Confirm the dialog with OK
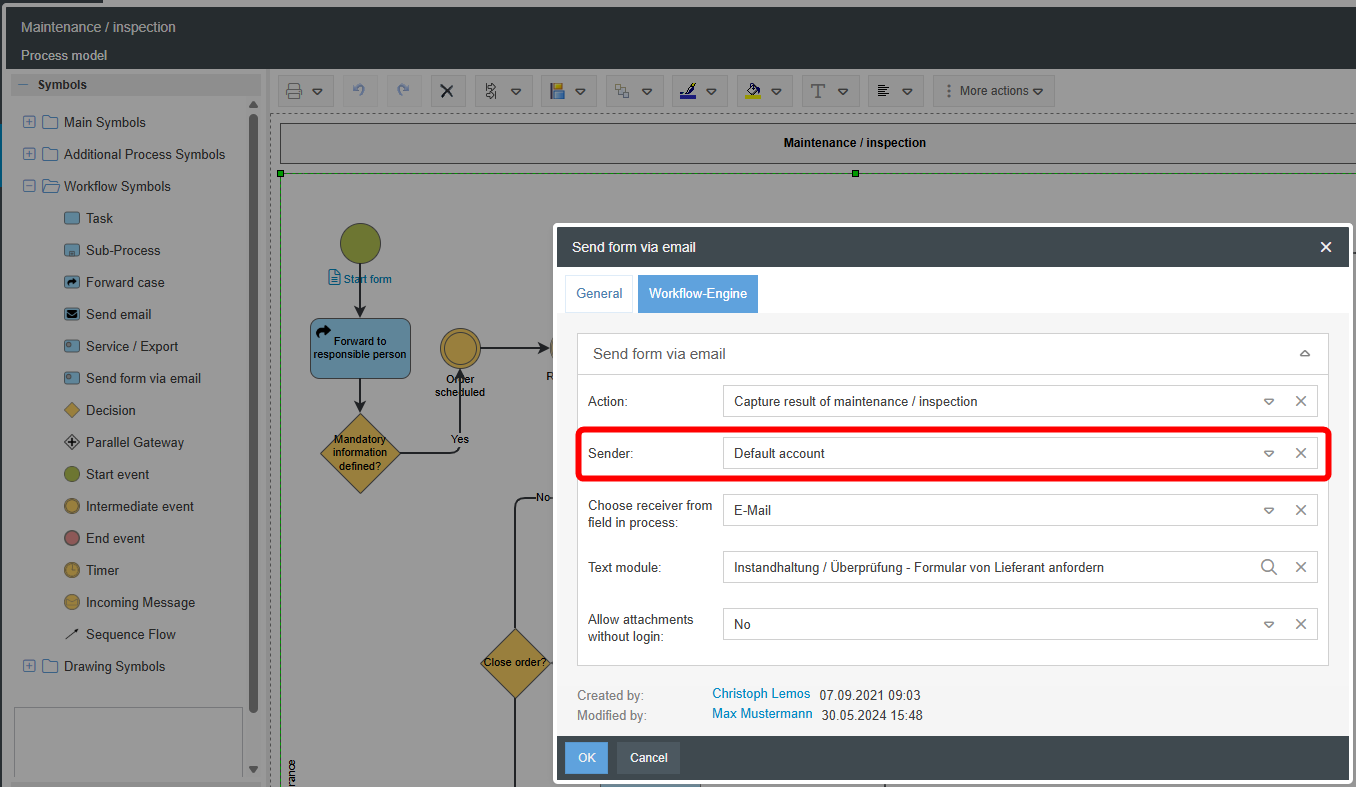This screenshot has width=1356, height=787. 587,758
